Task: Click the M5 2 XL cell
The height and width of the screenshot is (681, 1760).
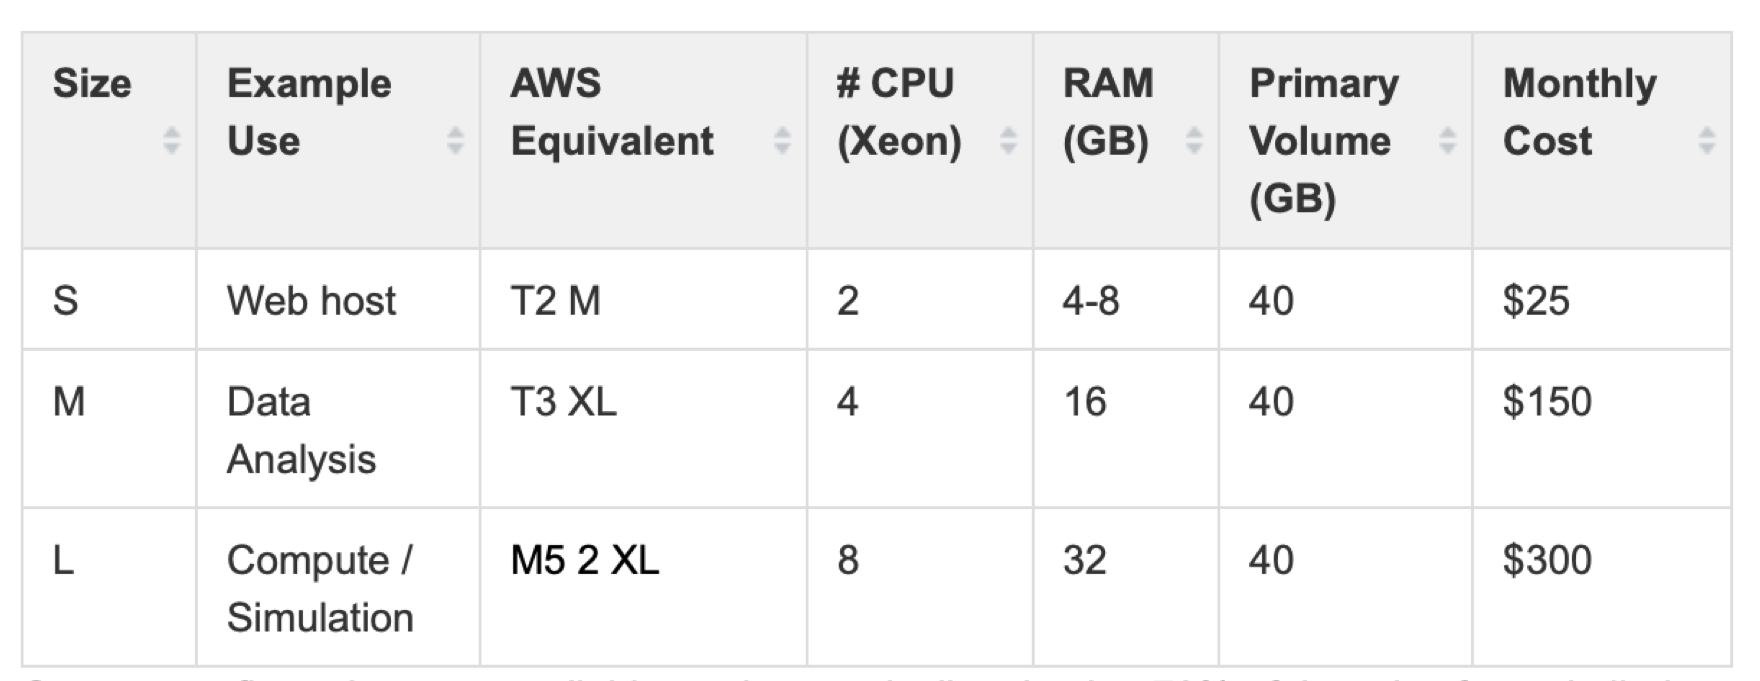Action: (585, 560)
